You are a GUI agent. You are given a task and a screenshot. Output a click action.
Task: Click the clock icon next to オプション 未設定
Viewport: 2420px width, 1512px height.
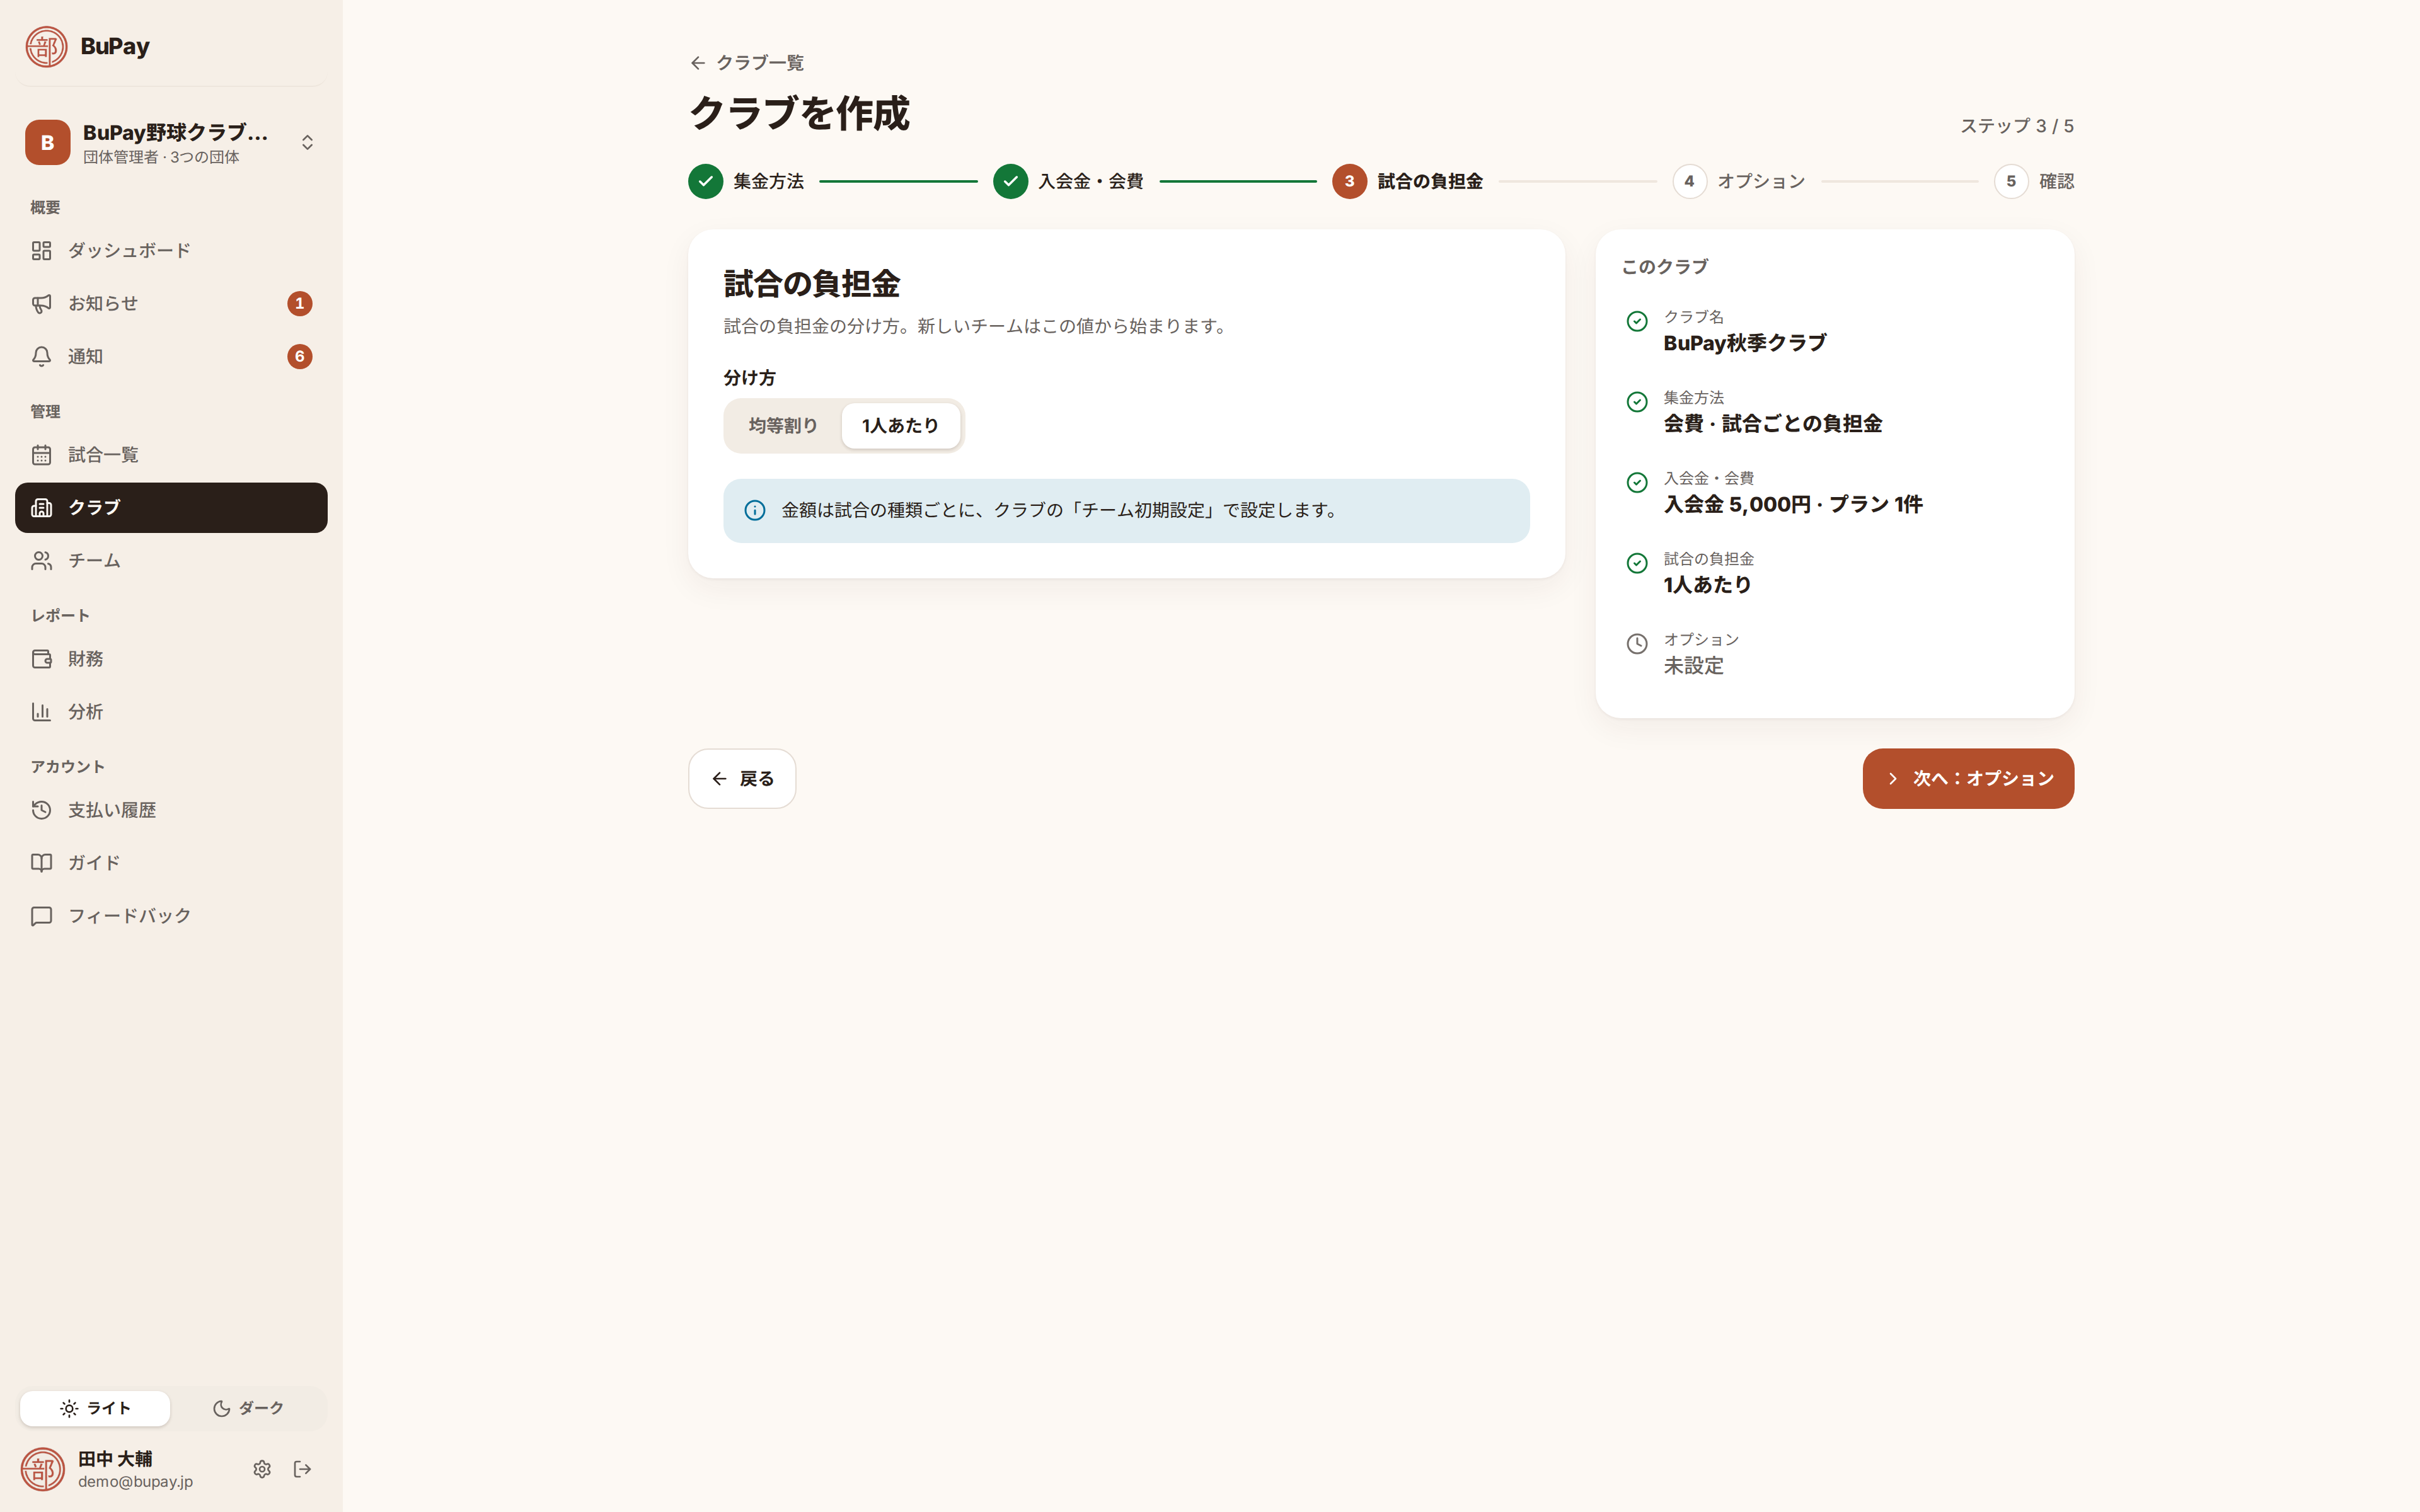[x=1637, y=644]
